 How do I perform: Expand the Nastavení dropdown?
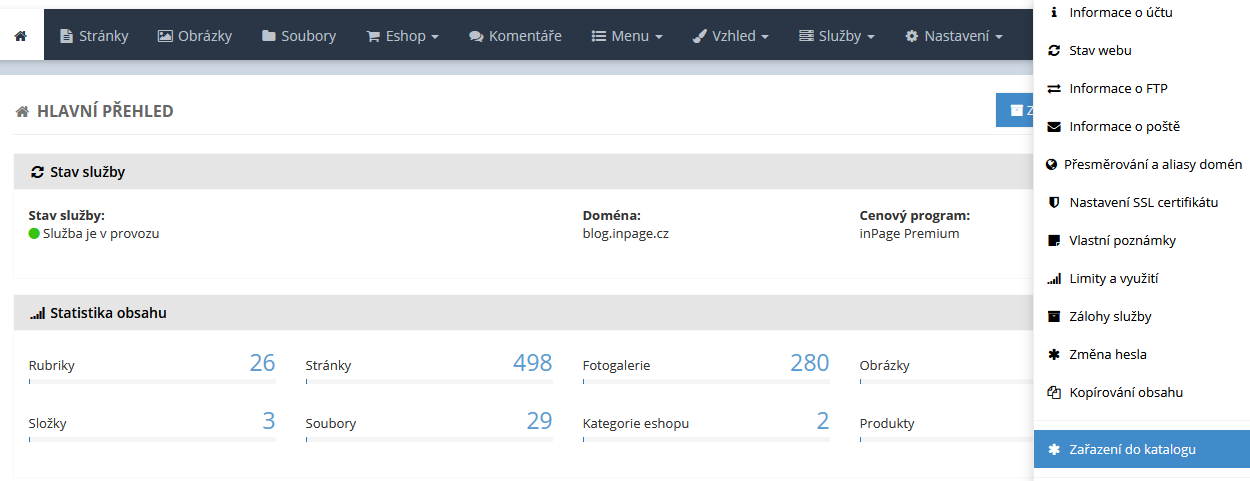coord(953,36)
